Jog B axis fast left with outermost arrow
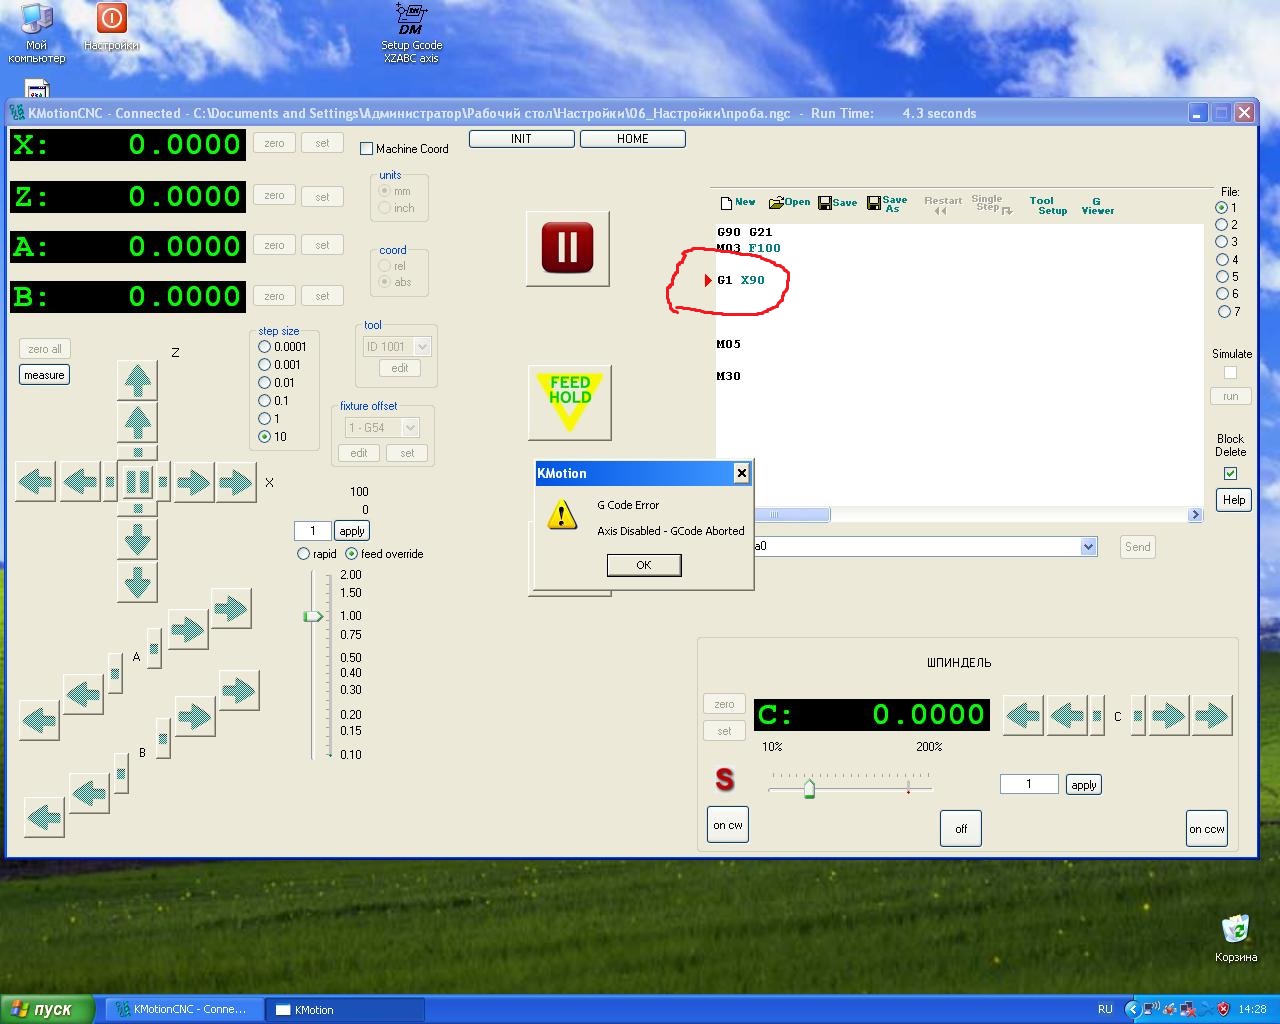1280x1024 pixels. click(44, 818)
